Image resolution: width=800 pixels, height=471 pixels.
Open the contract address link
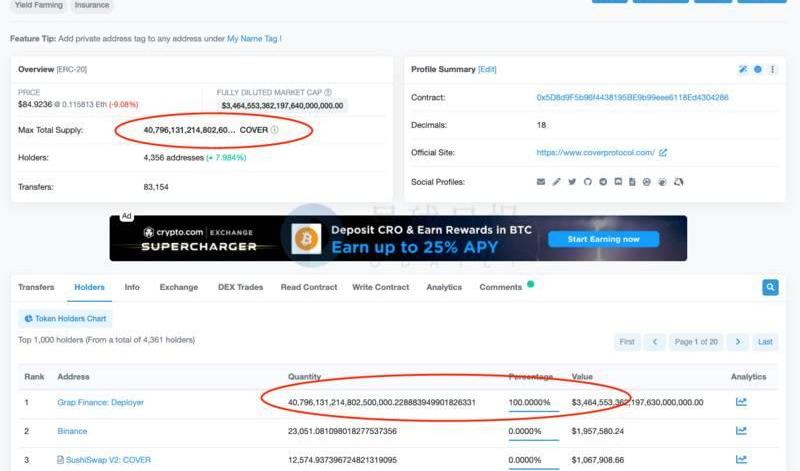632,98
